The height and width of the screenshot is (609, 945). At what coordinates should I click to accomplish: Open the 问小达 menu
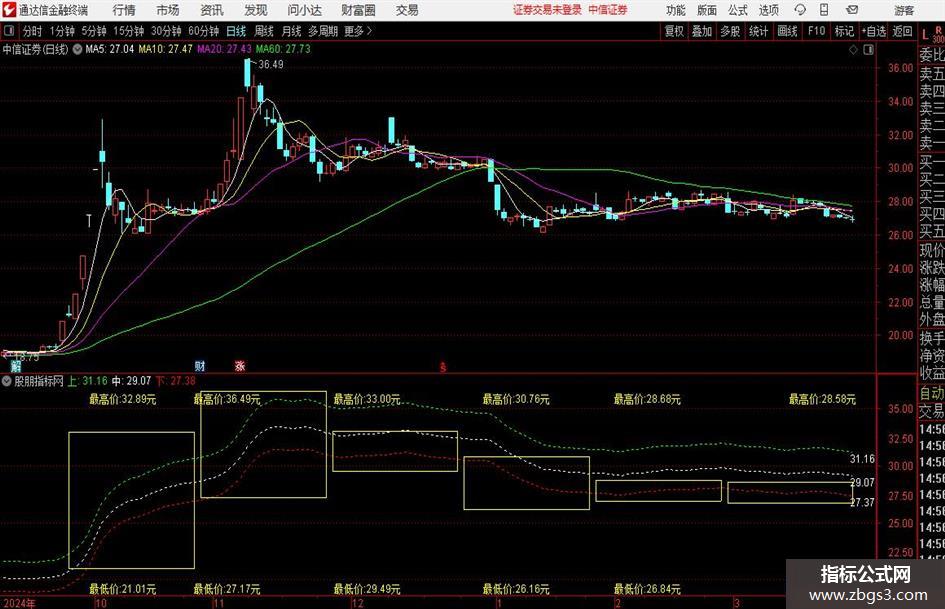(304, 10)
